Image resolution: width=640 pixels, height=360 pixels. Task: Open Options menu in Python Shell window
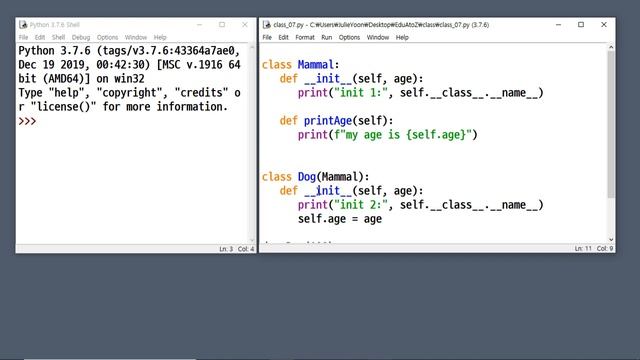pyautogui.click(x=107, y=37)
